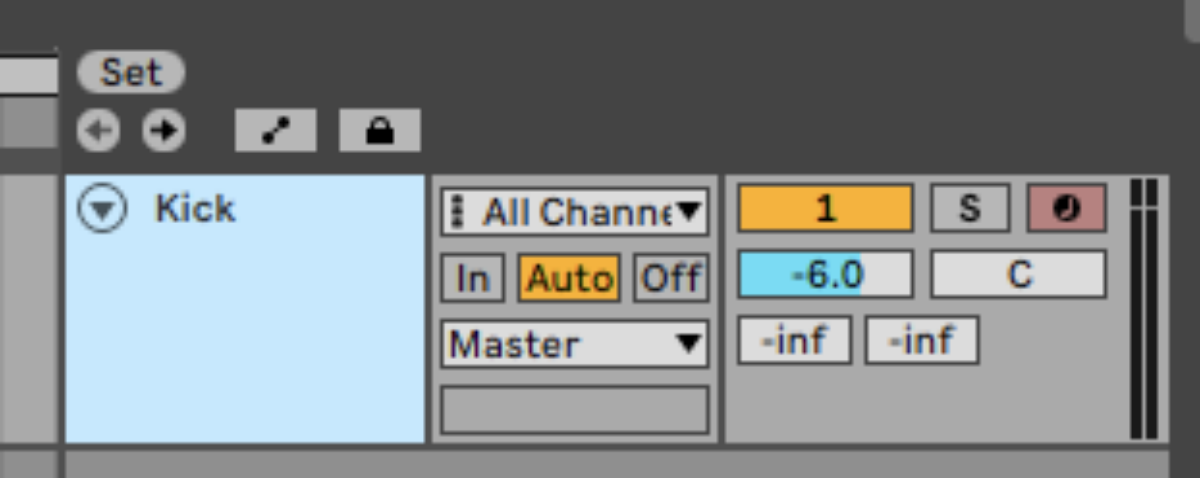The height and width of the screenshot is (478, 1200).
Task: Click the pan control showing C
Action: (x=1019, y=274)
